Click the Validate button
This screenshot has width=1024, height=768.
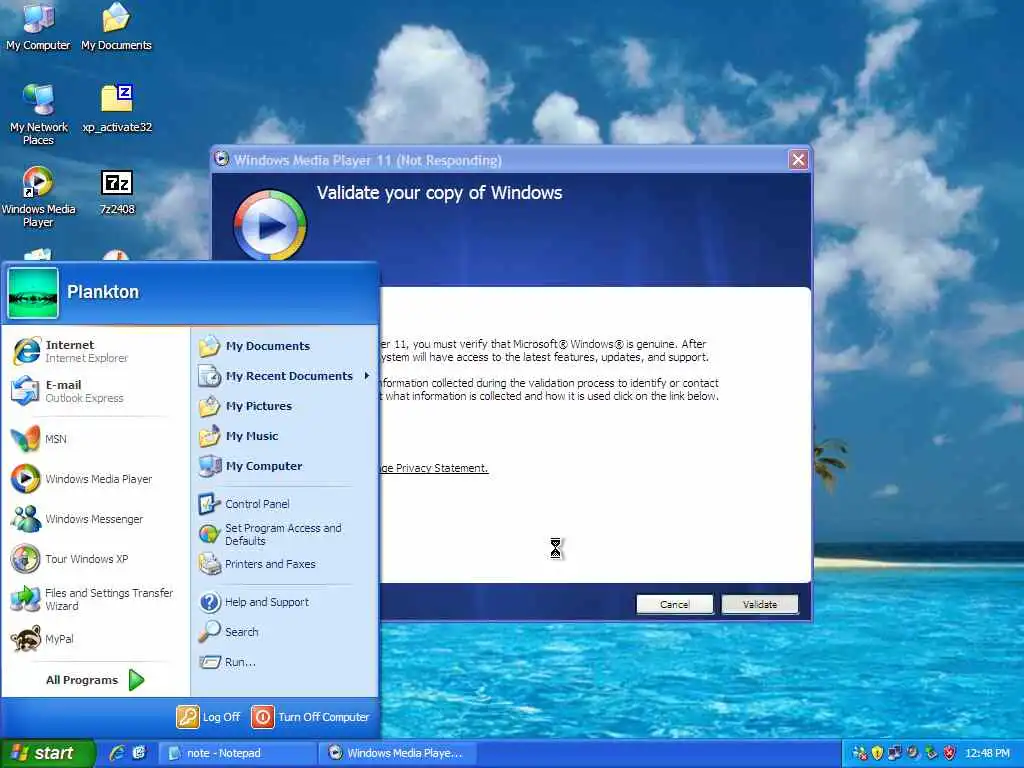[x=760, y=605]
